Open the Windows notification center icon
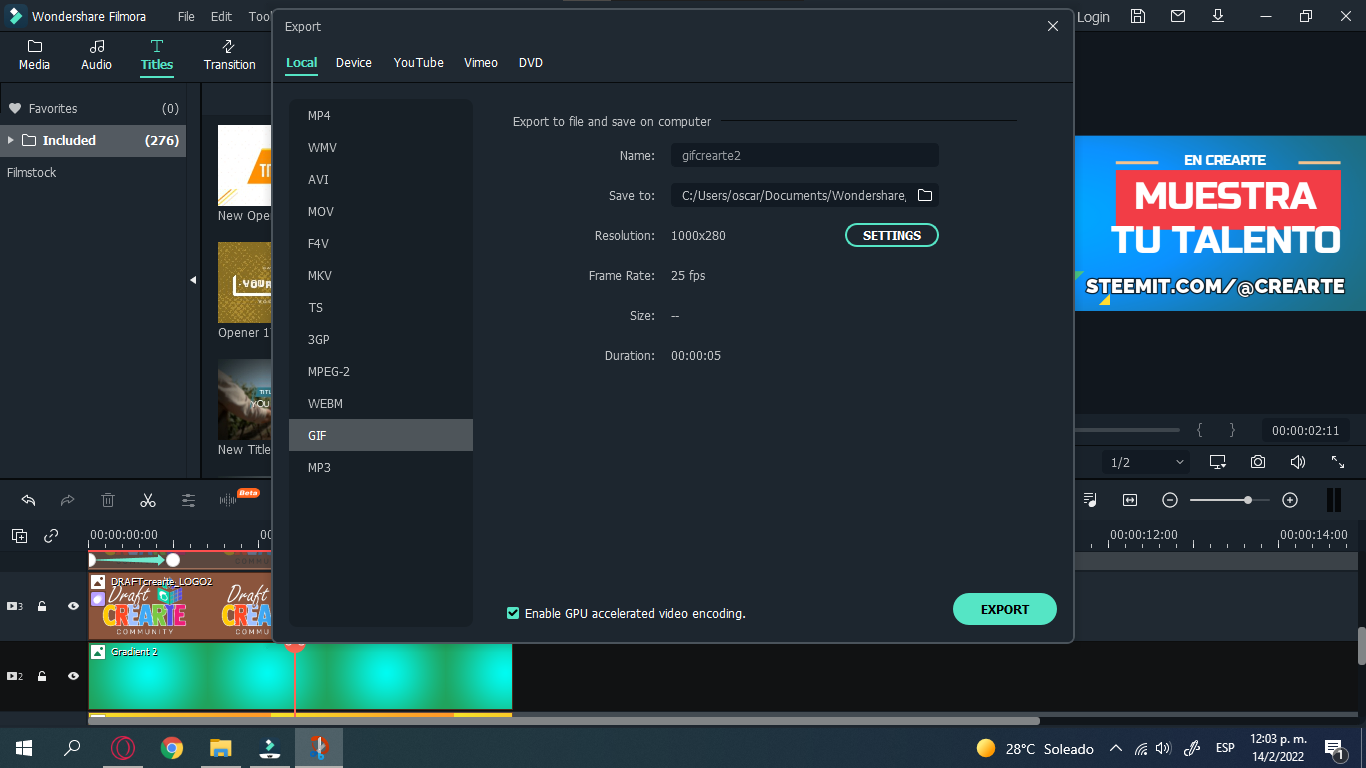 click(1333, 748)
